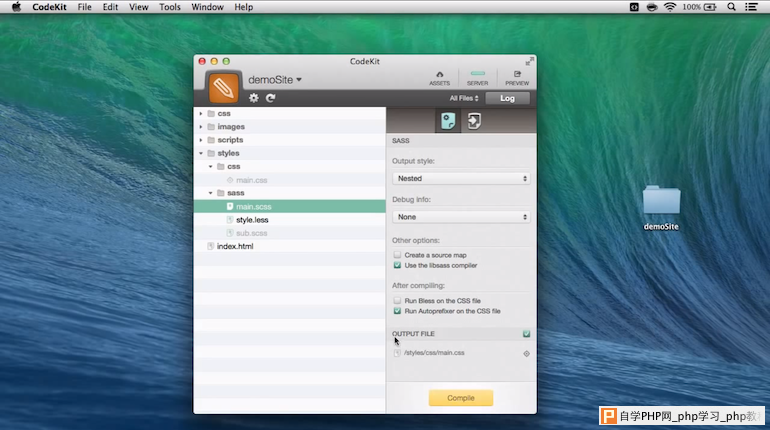The image size is (770, 430).
Task: Toggle Use the libsass compiler checkbox
Action: pyautogui.click(x=397, y=265)
